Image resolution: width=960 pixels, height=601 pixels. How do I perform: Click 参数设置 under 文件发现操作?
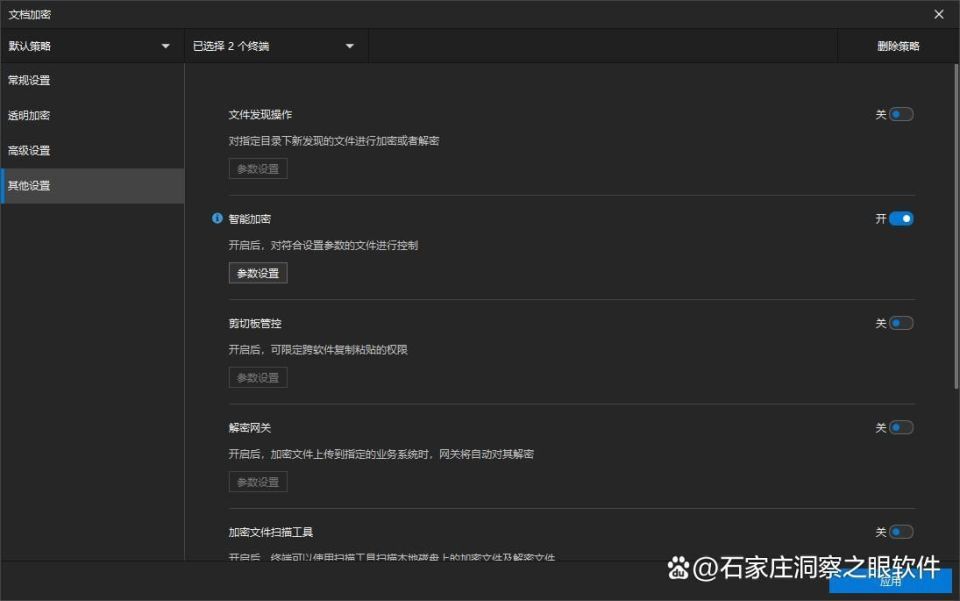click(x=258, y=169)
